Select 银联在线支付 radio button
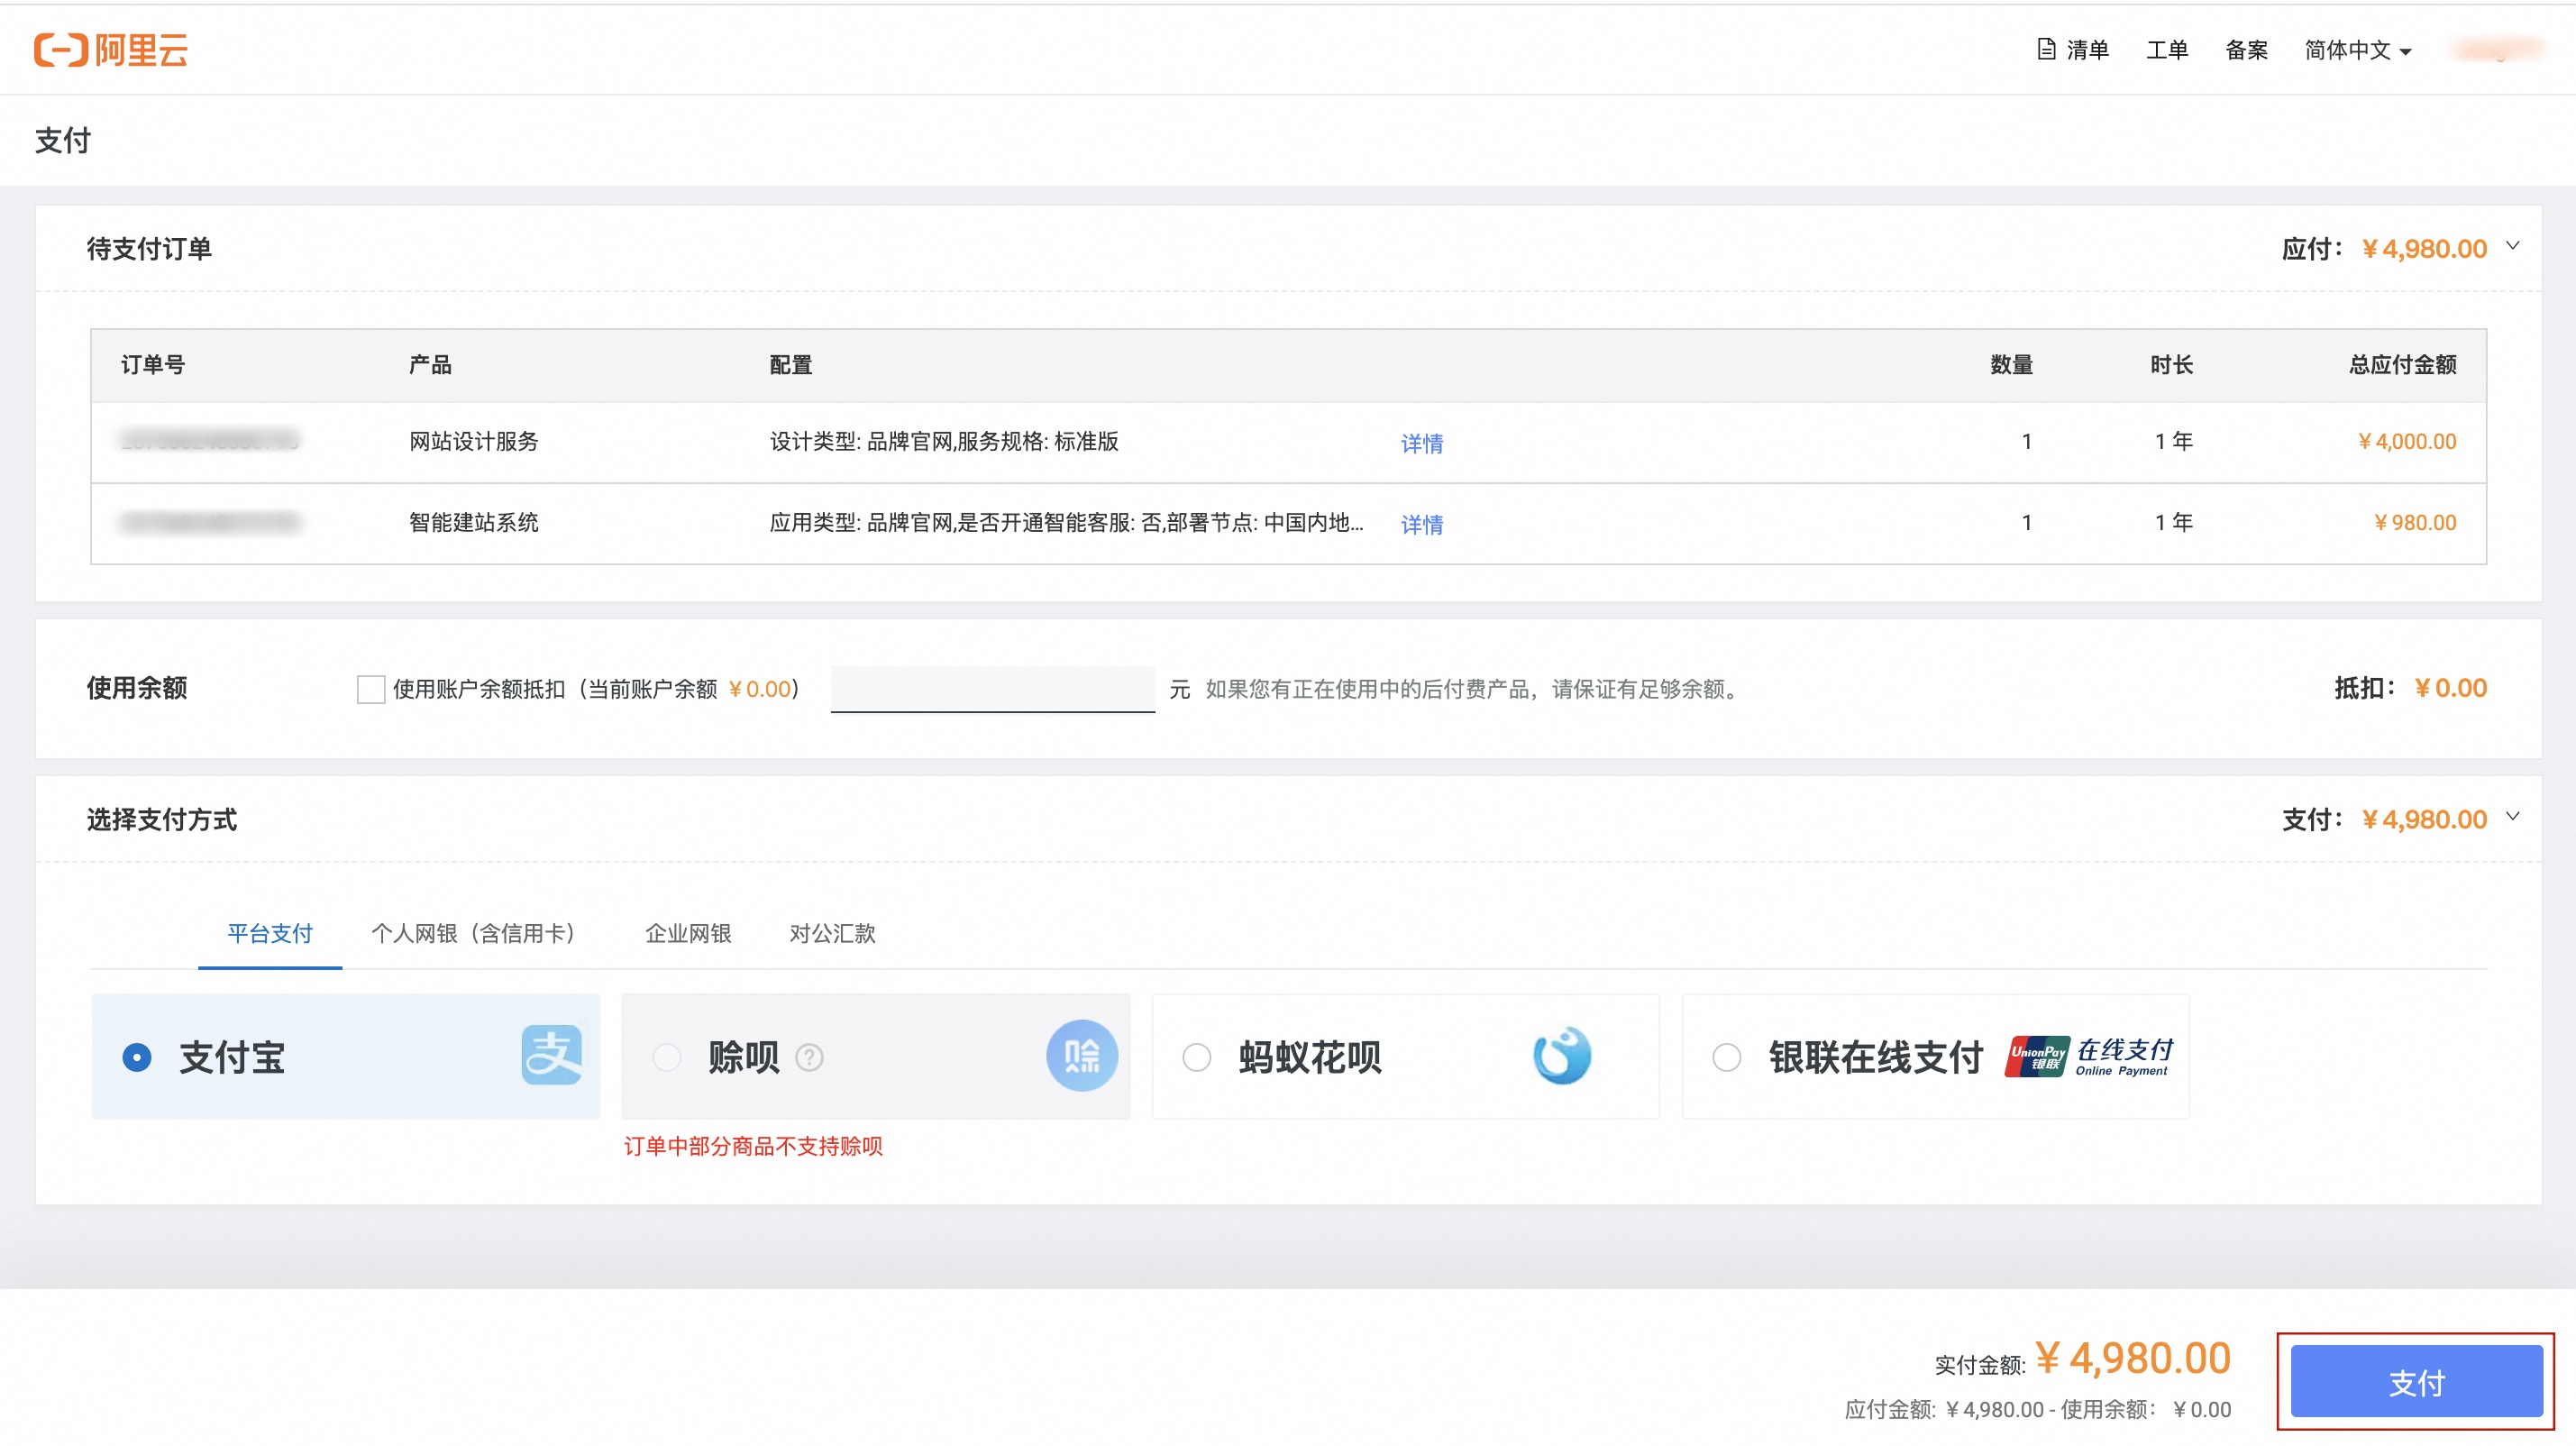 point(1727,1057)
